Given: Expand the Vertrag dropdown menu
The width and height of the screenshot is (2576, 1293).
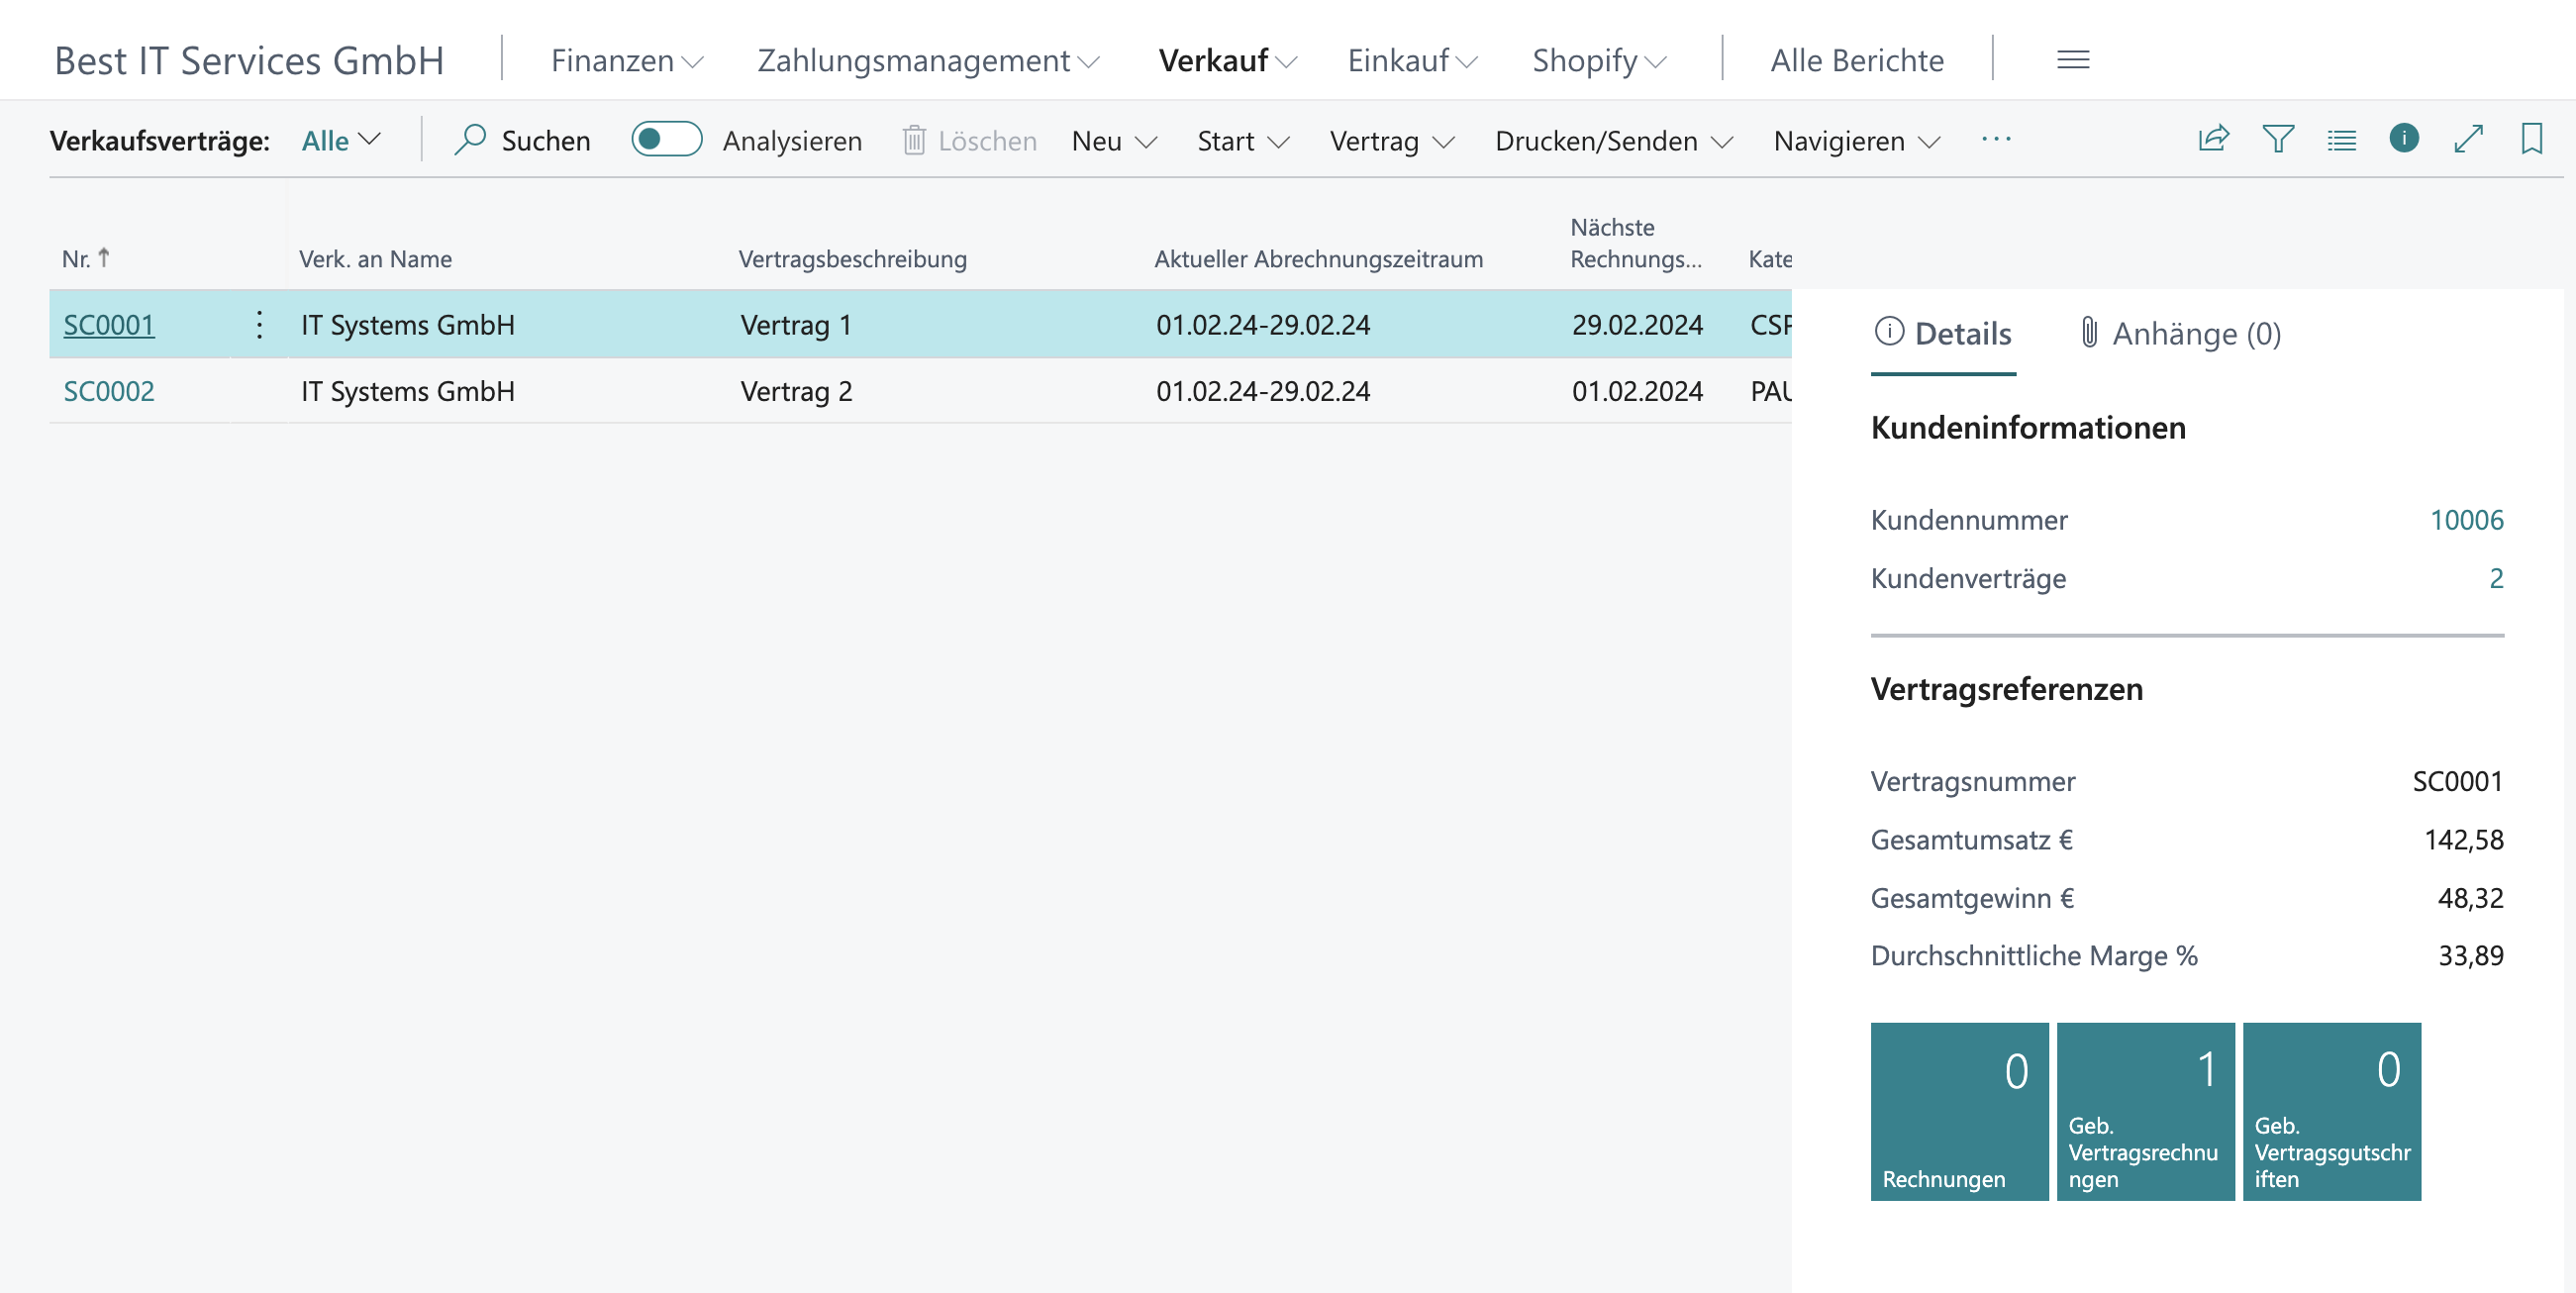Looking at the screenshot, I should point(1390,139).
